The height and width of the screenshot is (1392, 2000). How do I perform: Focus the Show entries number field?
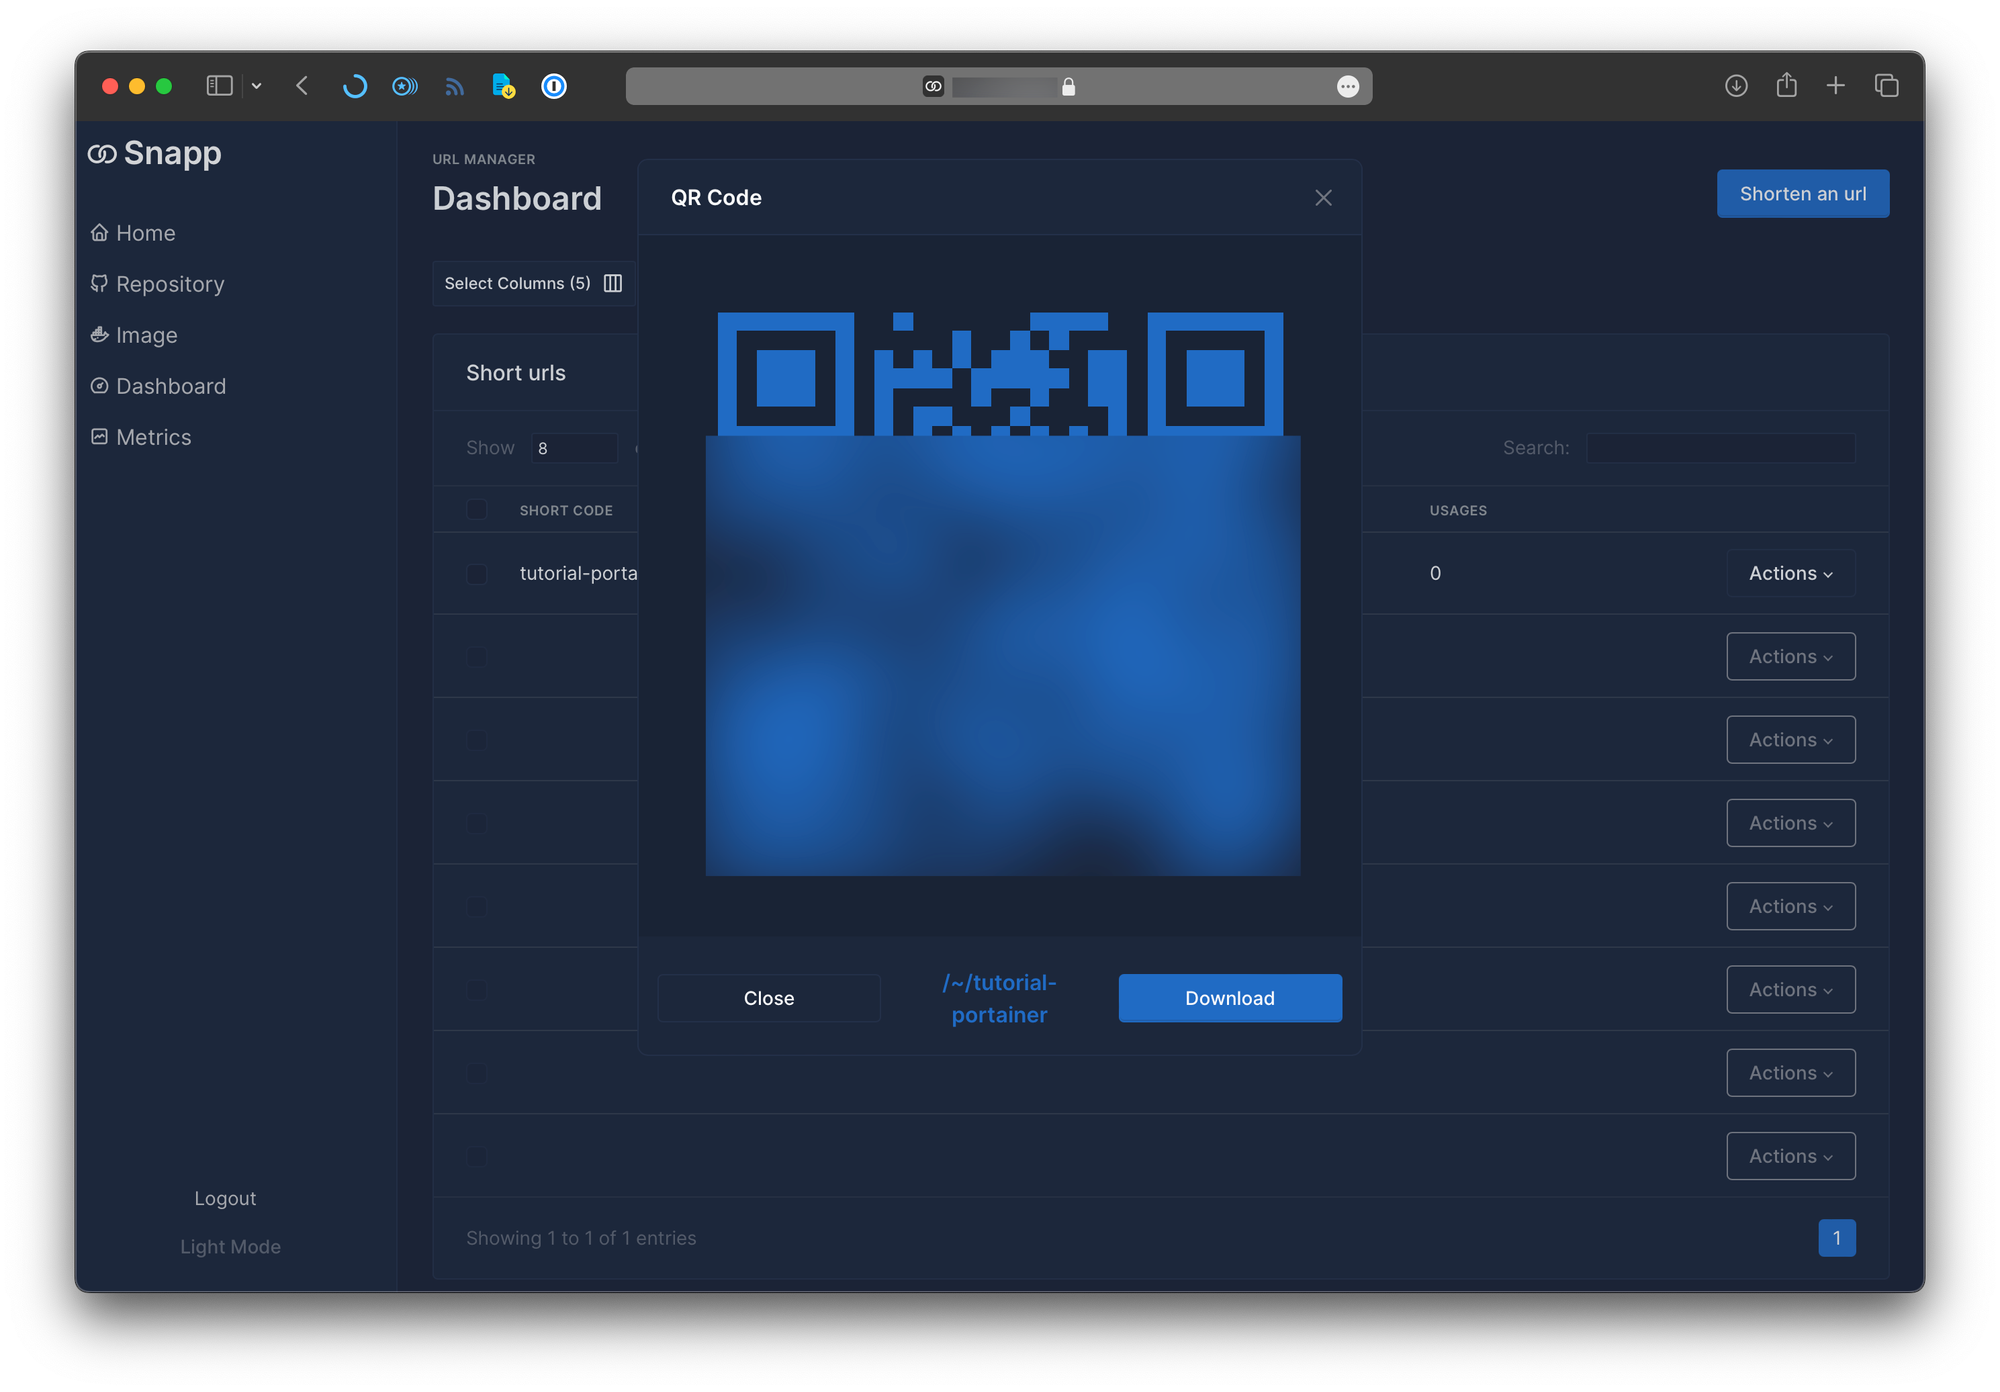tap(574, 448)
